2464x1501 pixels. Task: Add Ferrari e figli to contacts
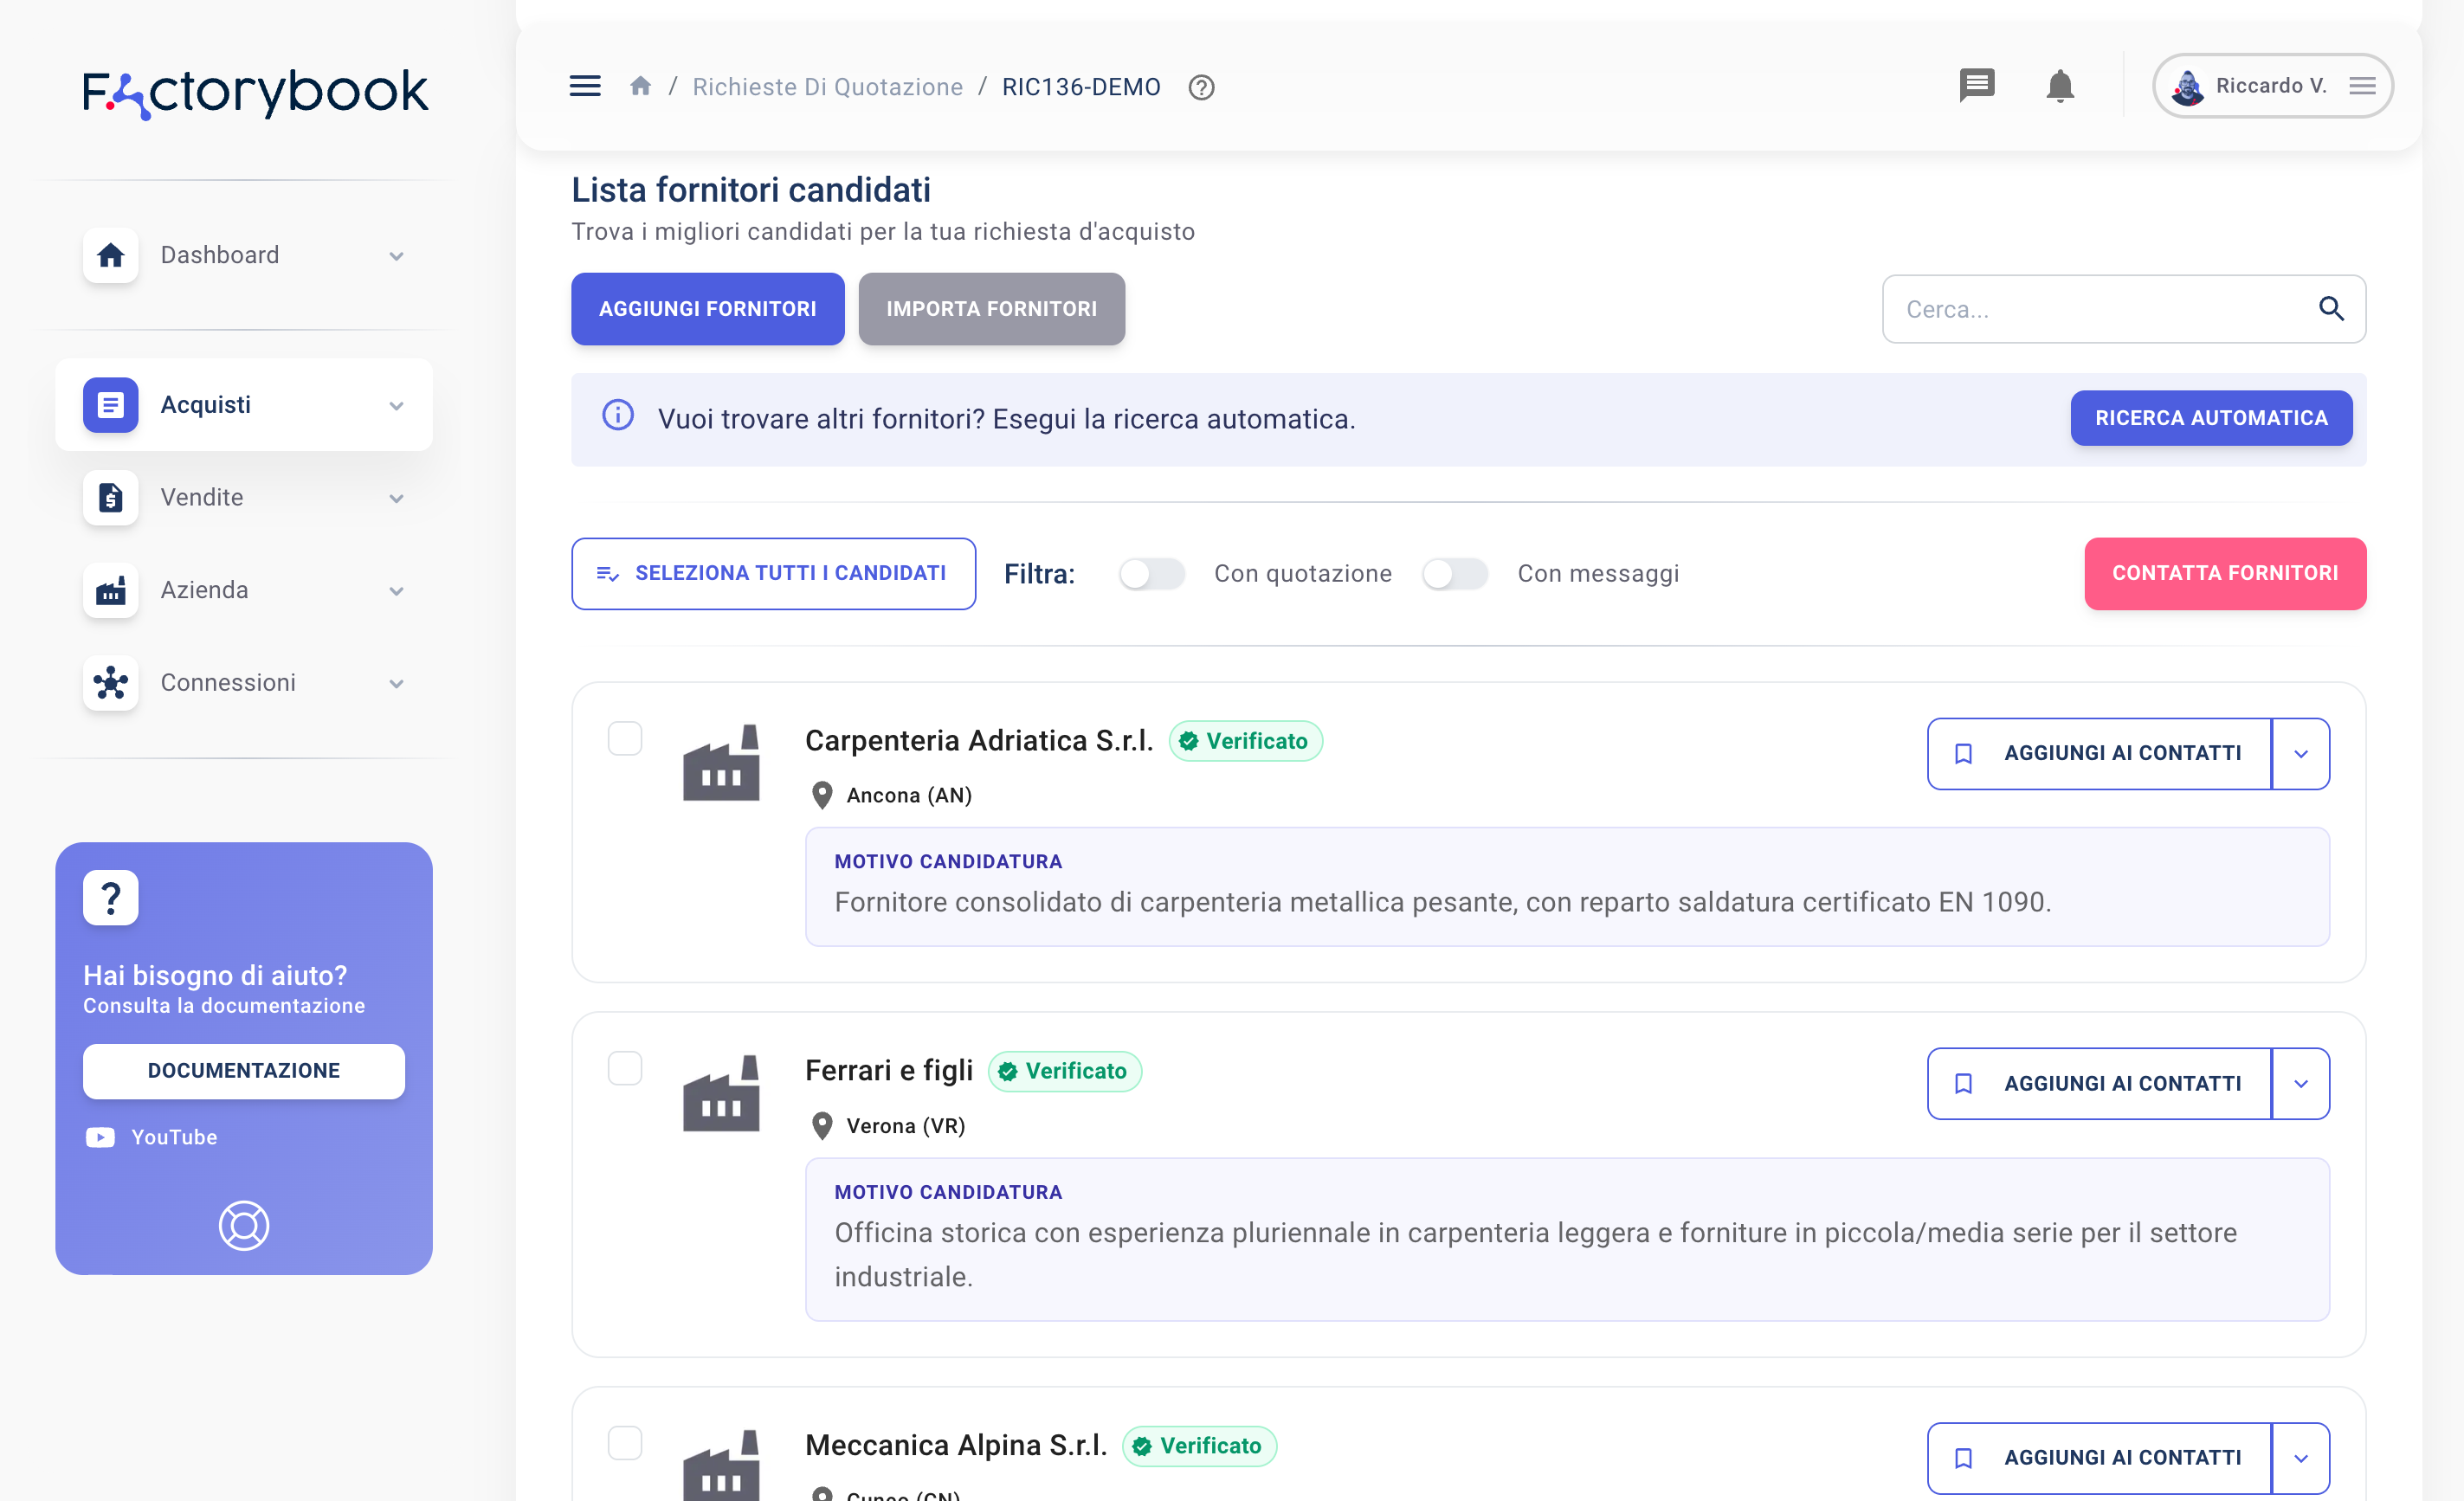click(2100, 1084)
